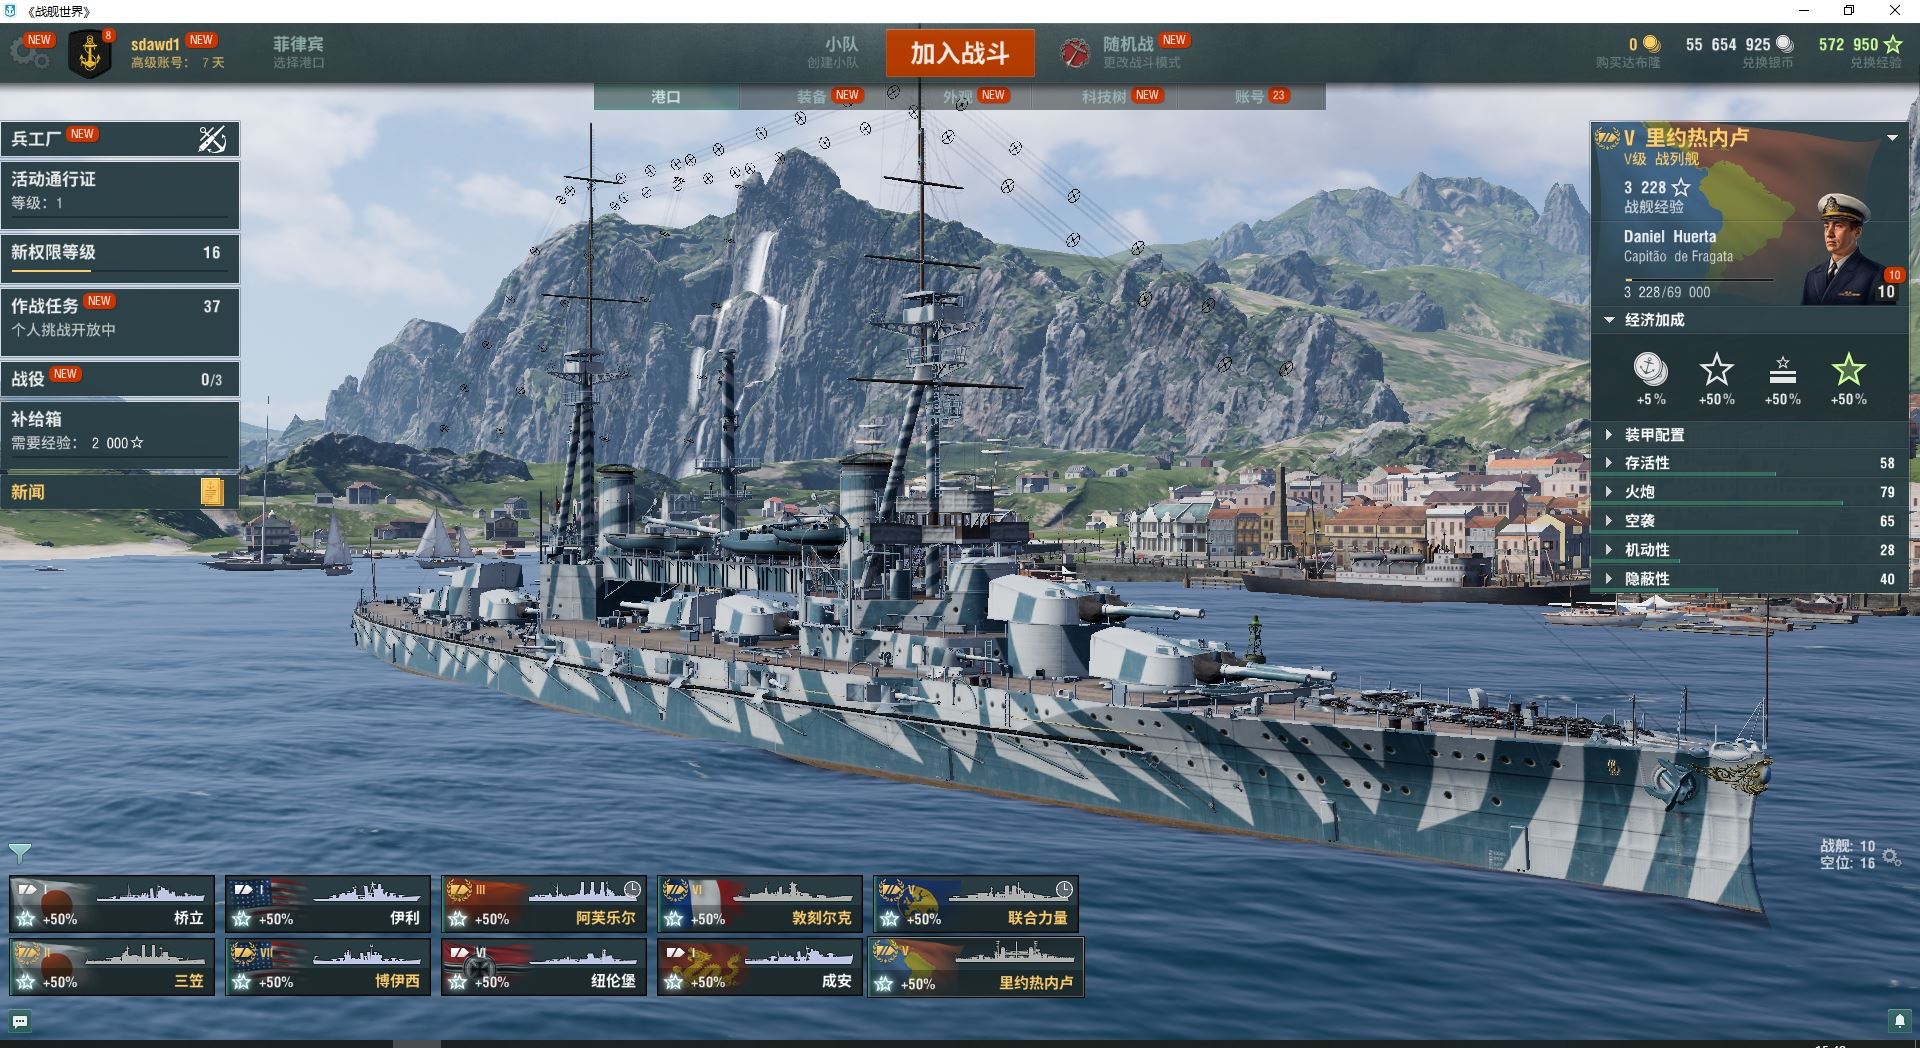Click the ship carousel filter funnel icon
Image resolution: width=1920 pixels, height=1048 pixels.
(x=20, y=853)
